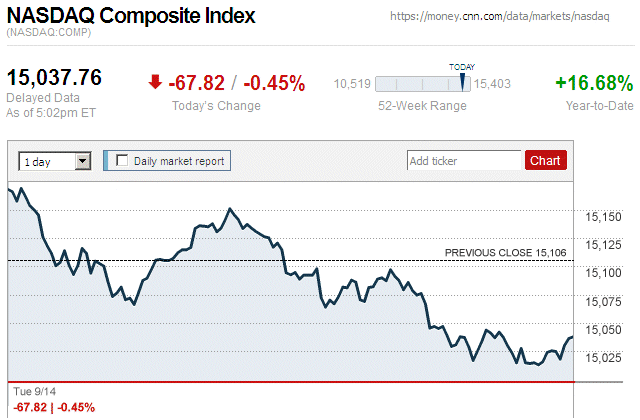Click the NASDAQ Composite Index title
The image size is (640, 420).
coord(131,17)
